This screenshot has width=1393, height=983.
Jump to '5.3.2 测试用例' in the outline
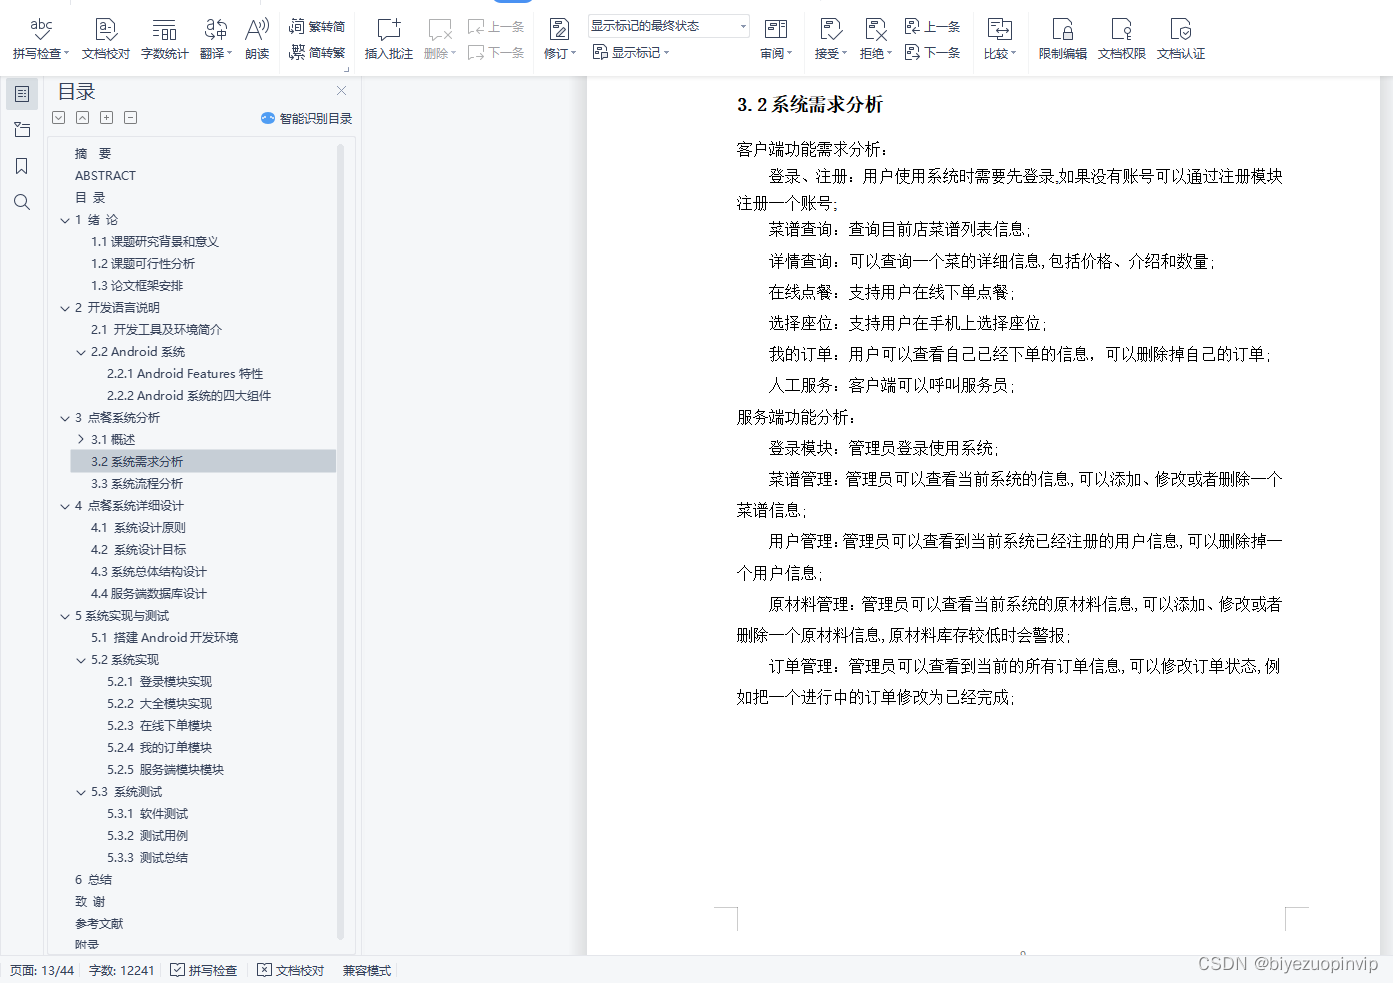148,836
